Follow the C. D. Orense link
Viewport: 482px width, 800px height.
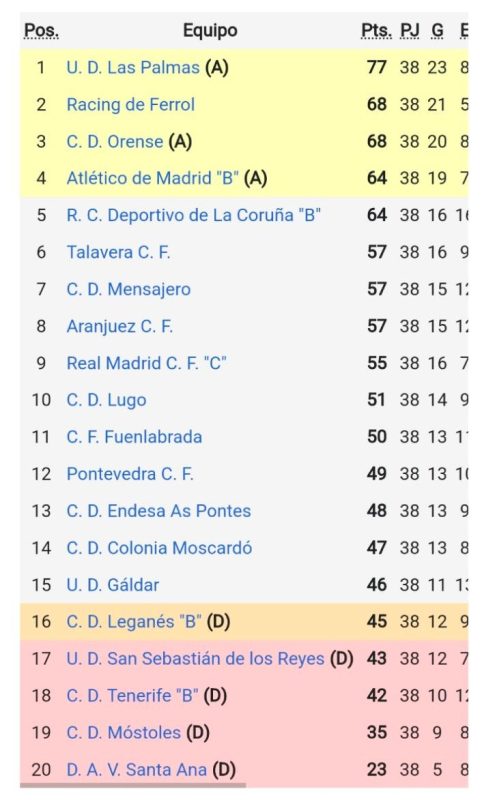115,141
